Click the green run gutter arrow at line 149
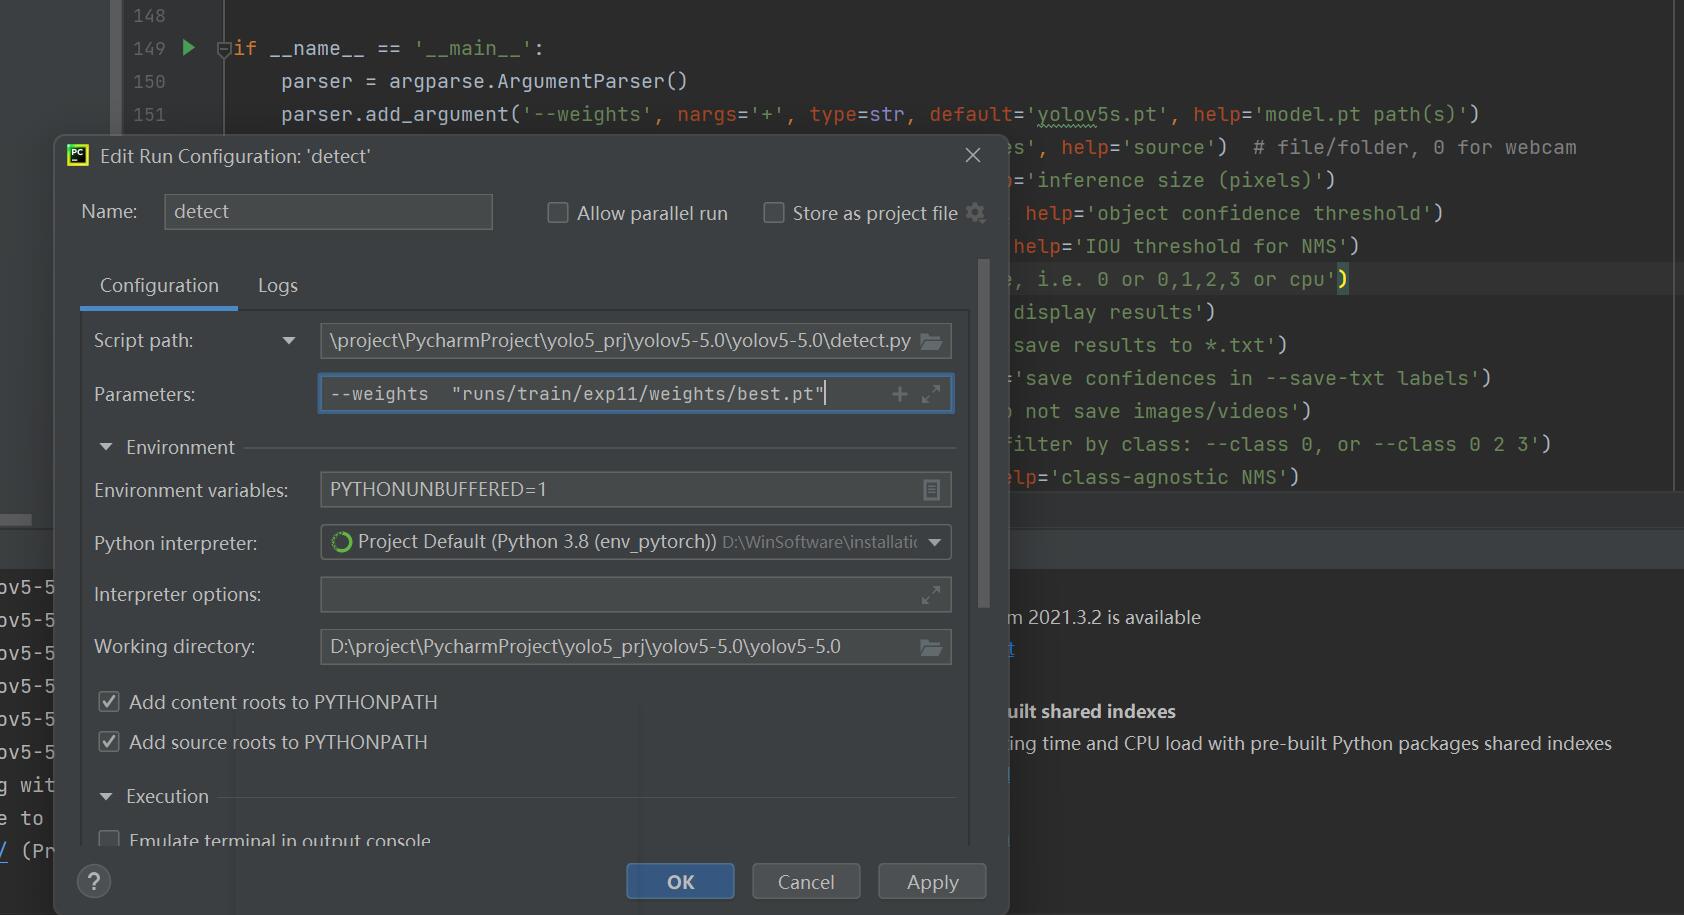The width and height of the screenshot is (1684, 915). pyautogui.click(x=188, y=47)
